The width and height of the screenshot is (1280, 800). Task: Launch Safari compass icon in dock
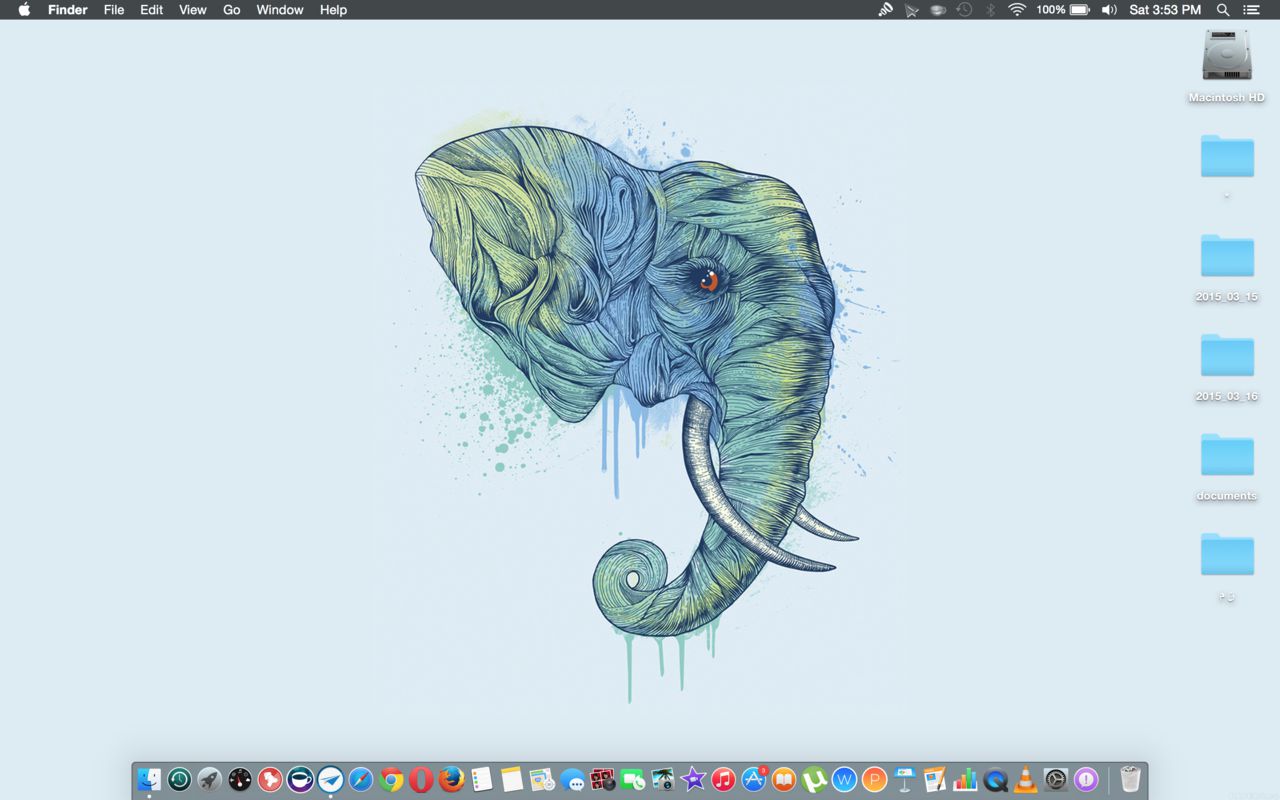[x=361, y=779]
